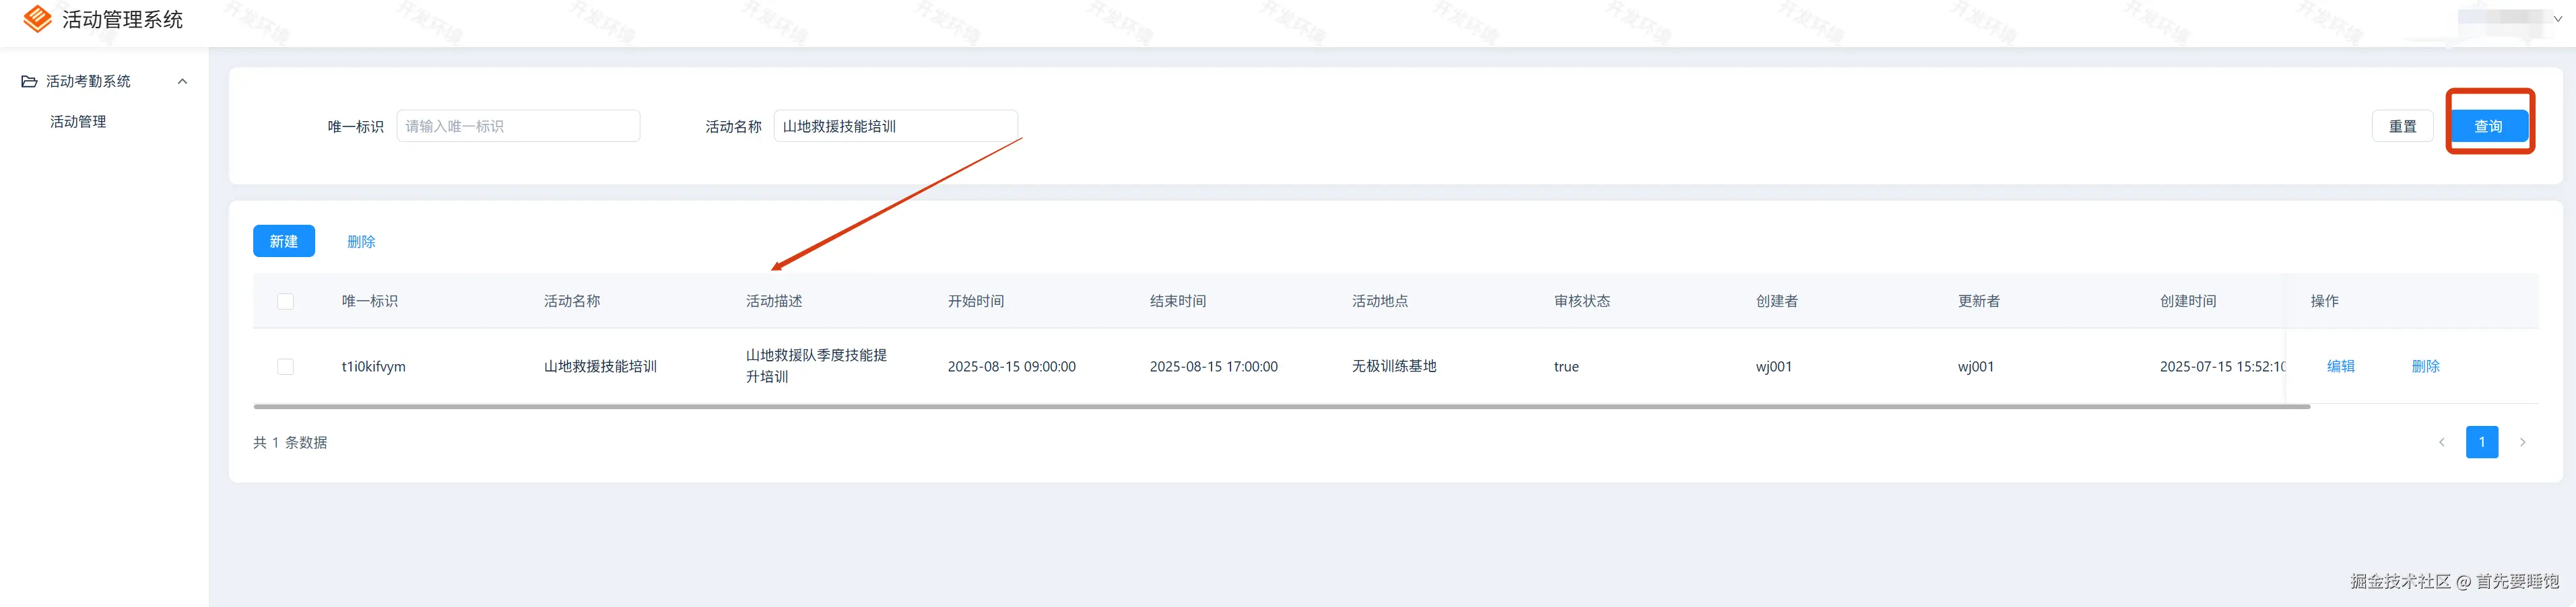Click the 重置 reset button
Viewport: 2576px width, 607px height.
pos(2402,126)
